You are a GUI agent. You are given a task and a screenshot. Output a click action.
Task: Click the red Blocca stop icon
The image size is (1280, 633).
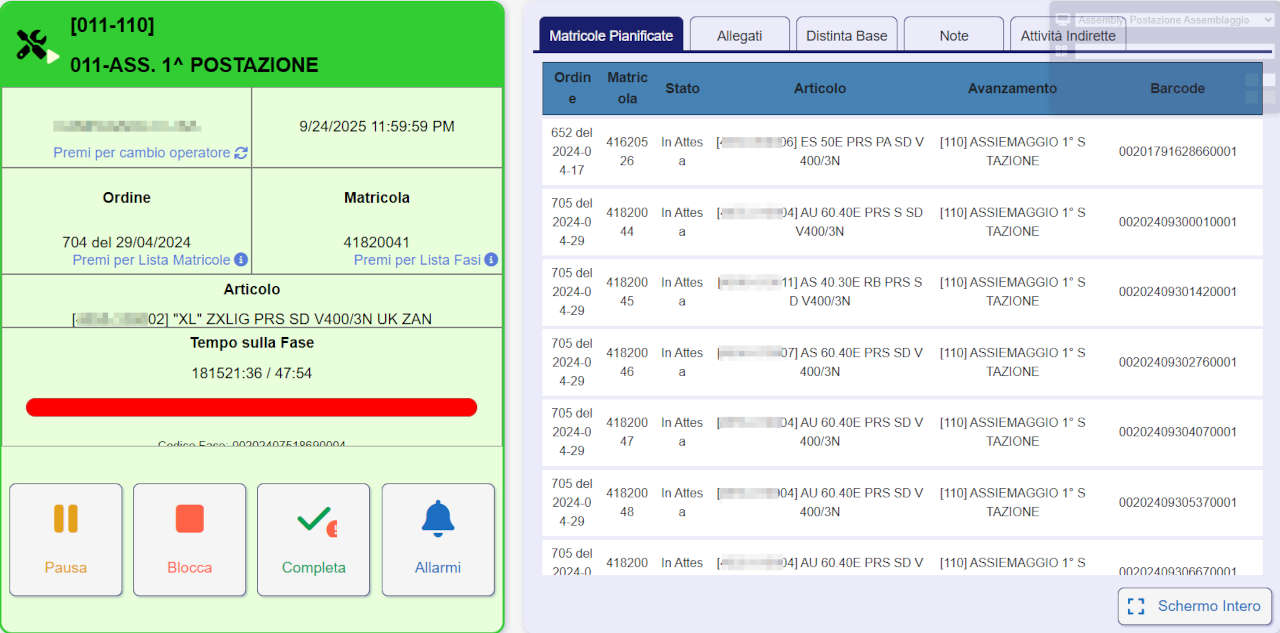coord(190,518)
